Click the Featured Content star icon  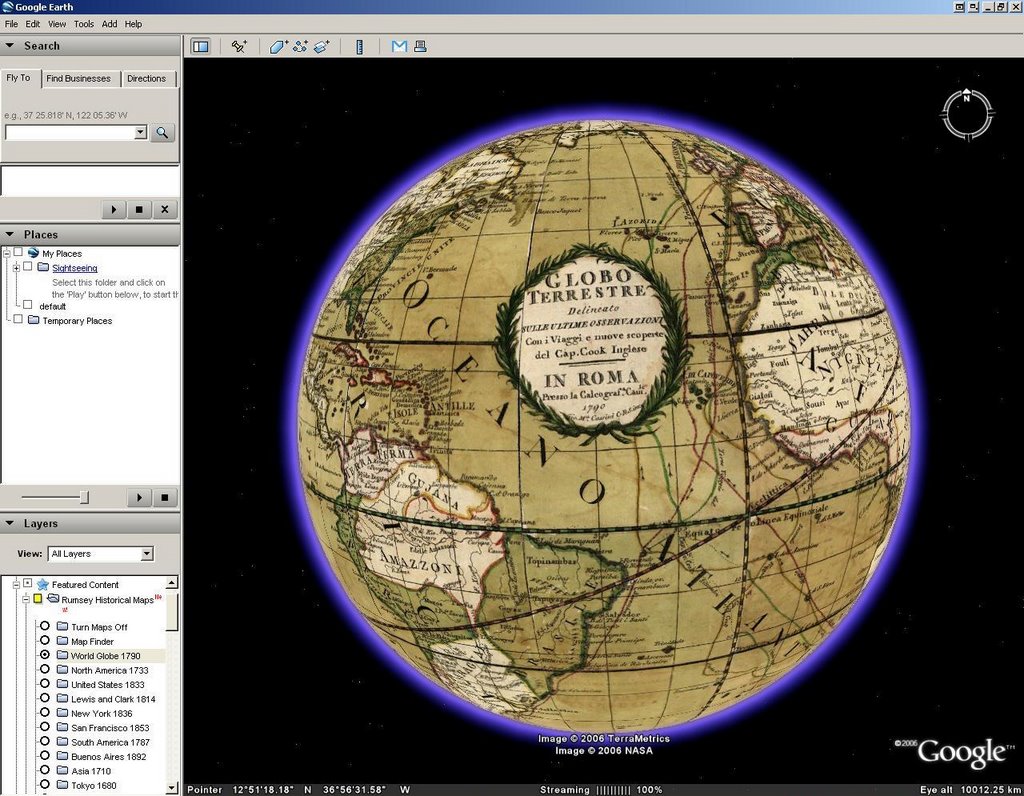43,584
